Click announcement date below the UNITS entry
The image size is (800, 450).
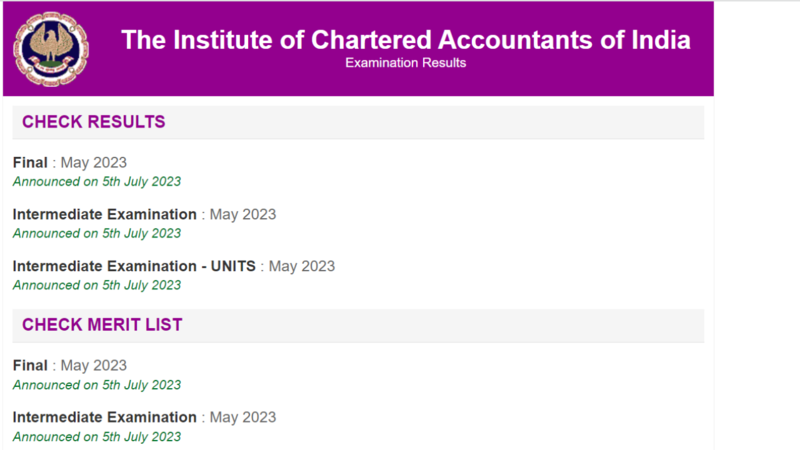[x=97, y=285]
